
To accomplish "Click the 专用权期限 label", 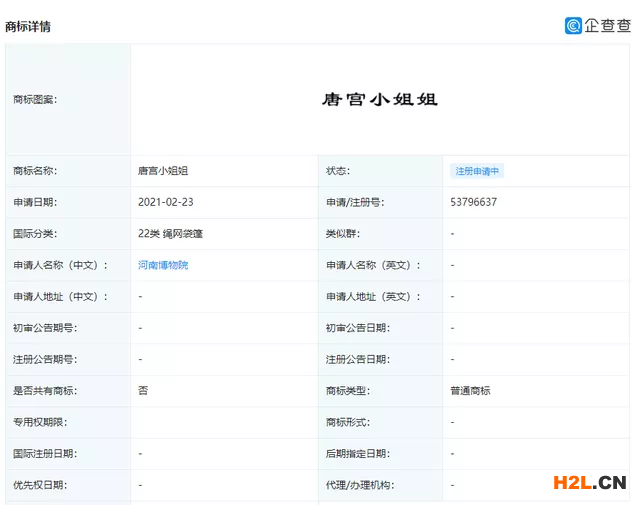I will click(x=40, y=422).
